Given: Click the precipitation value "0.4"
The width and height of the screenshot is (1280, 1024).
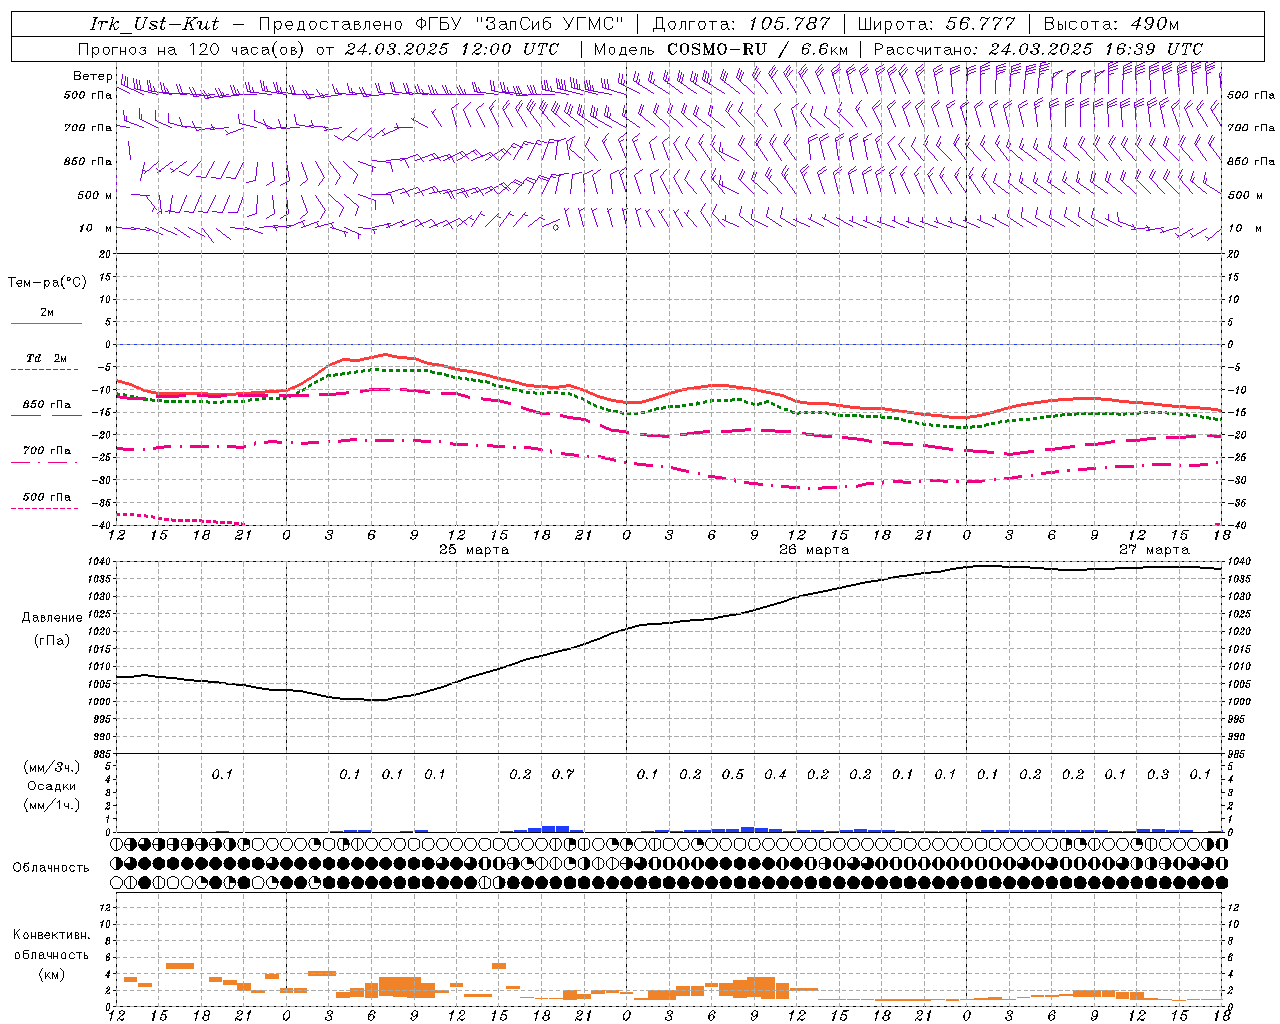Looking at the screenshot, I should 775,775.
